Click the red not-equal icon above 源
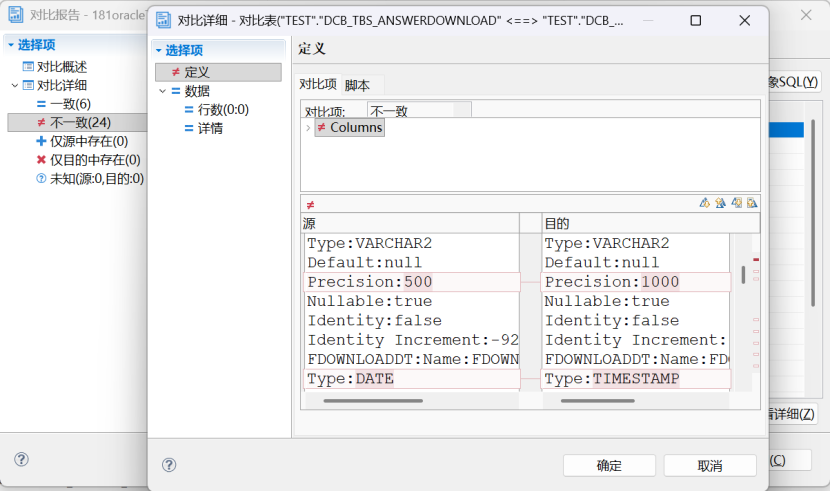Image resolution: width=831 pixels, height=491 pixels. 311,205
